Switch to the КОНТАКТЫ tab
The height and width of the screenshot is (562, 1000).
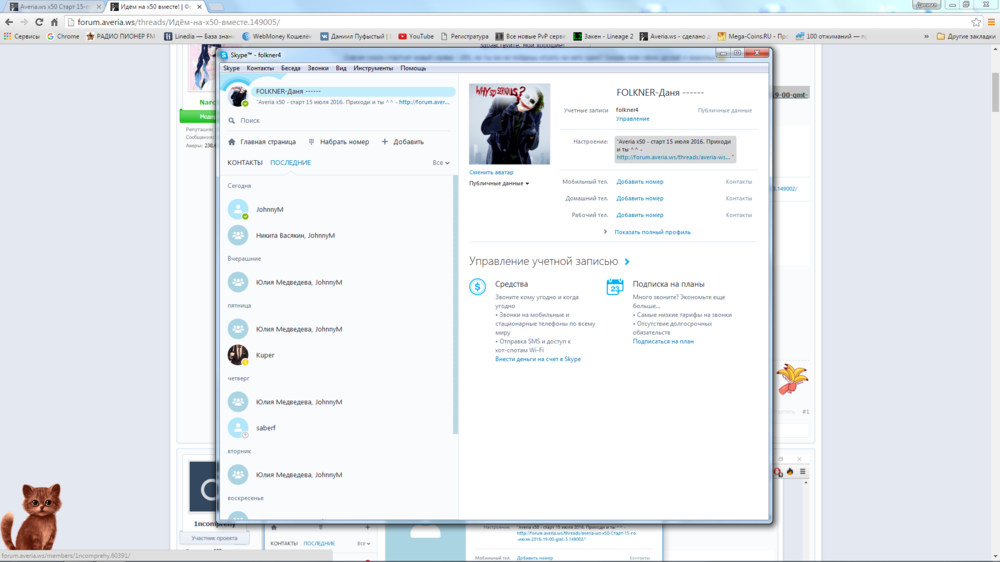tap(245, 163)
